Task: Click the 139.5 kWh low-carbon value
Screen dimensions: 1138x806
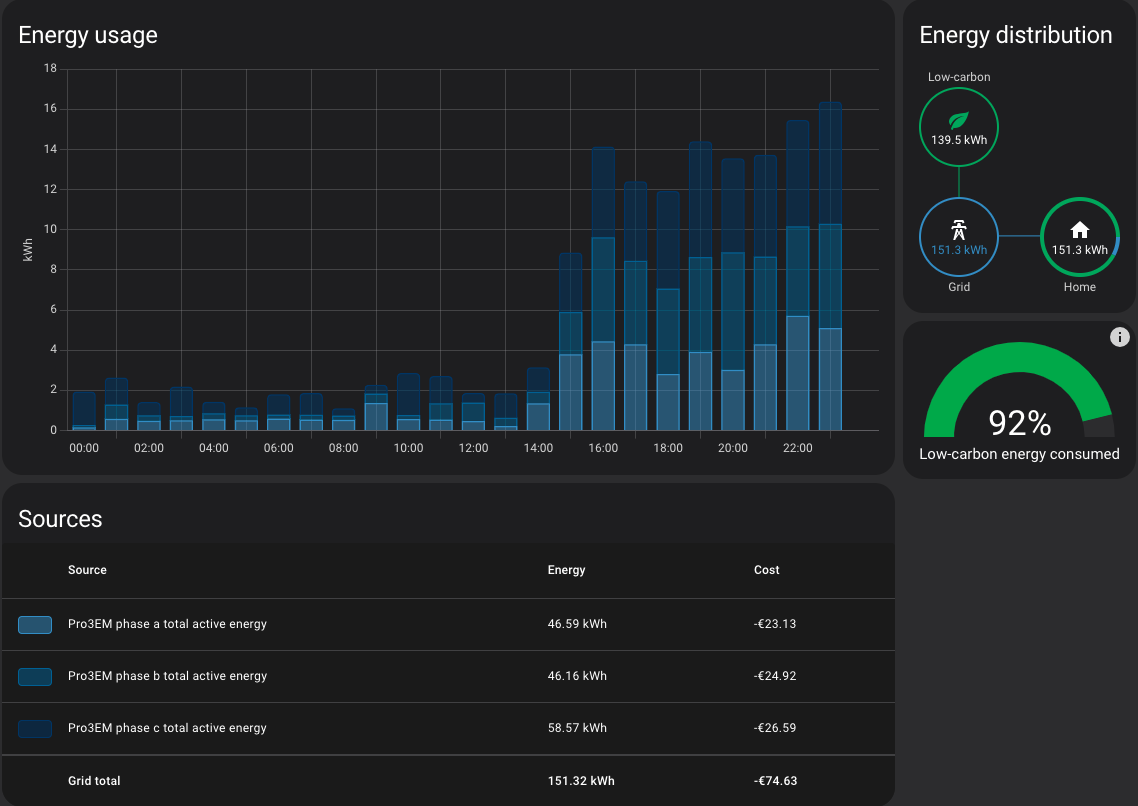Action: pos(958,140)
